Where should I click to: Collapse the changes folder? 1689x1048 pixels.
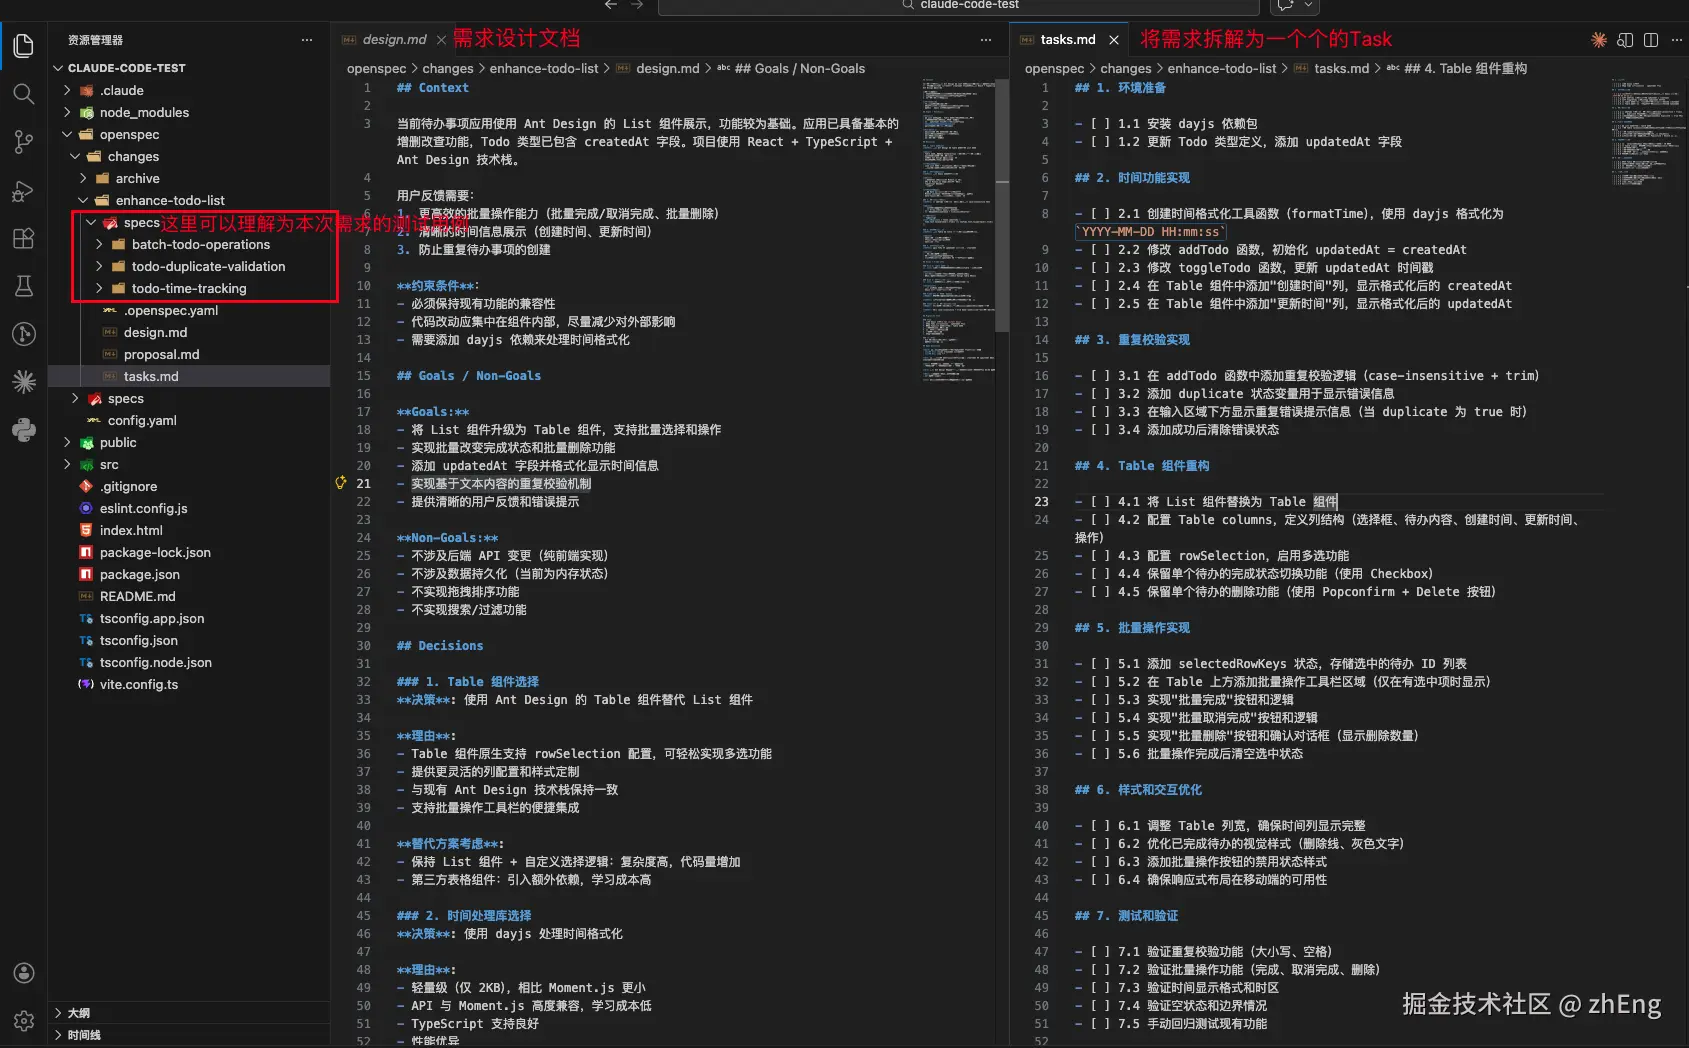point(133,156)
